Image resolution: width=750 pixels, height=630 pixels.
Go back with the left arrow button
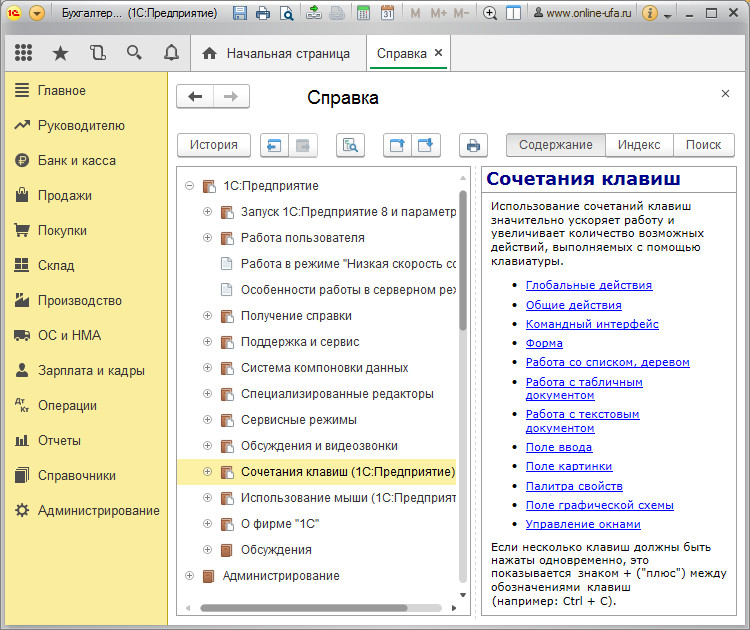click(195, 96)
